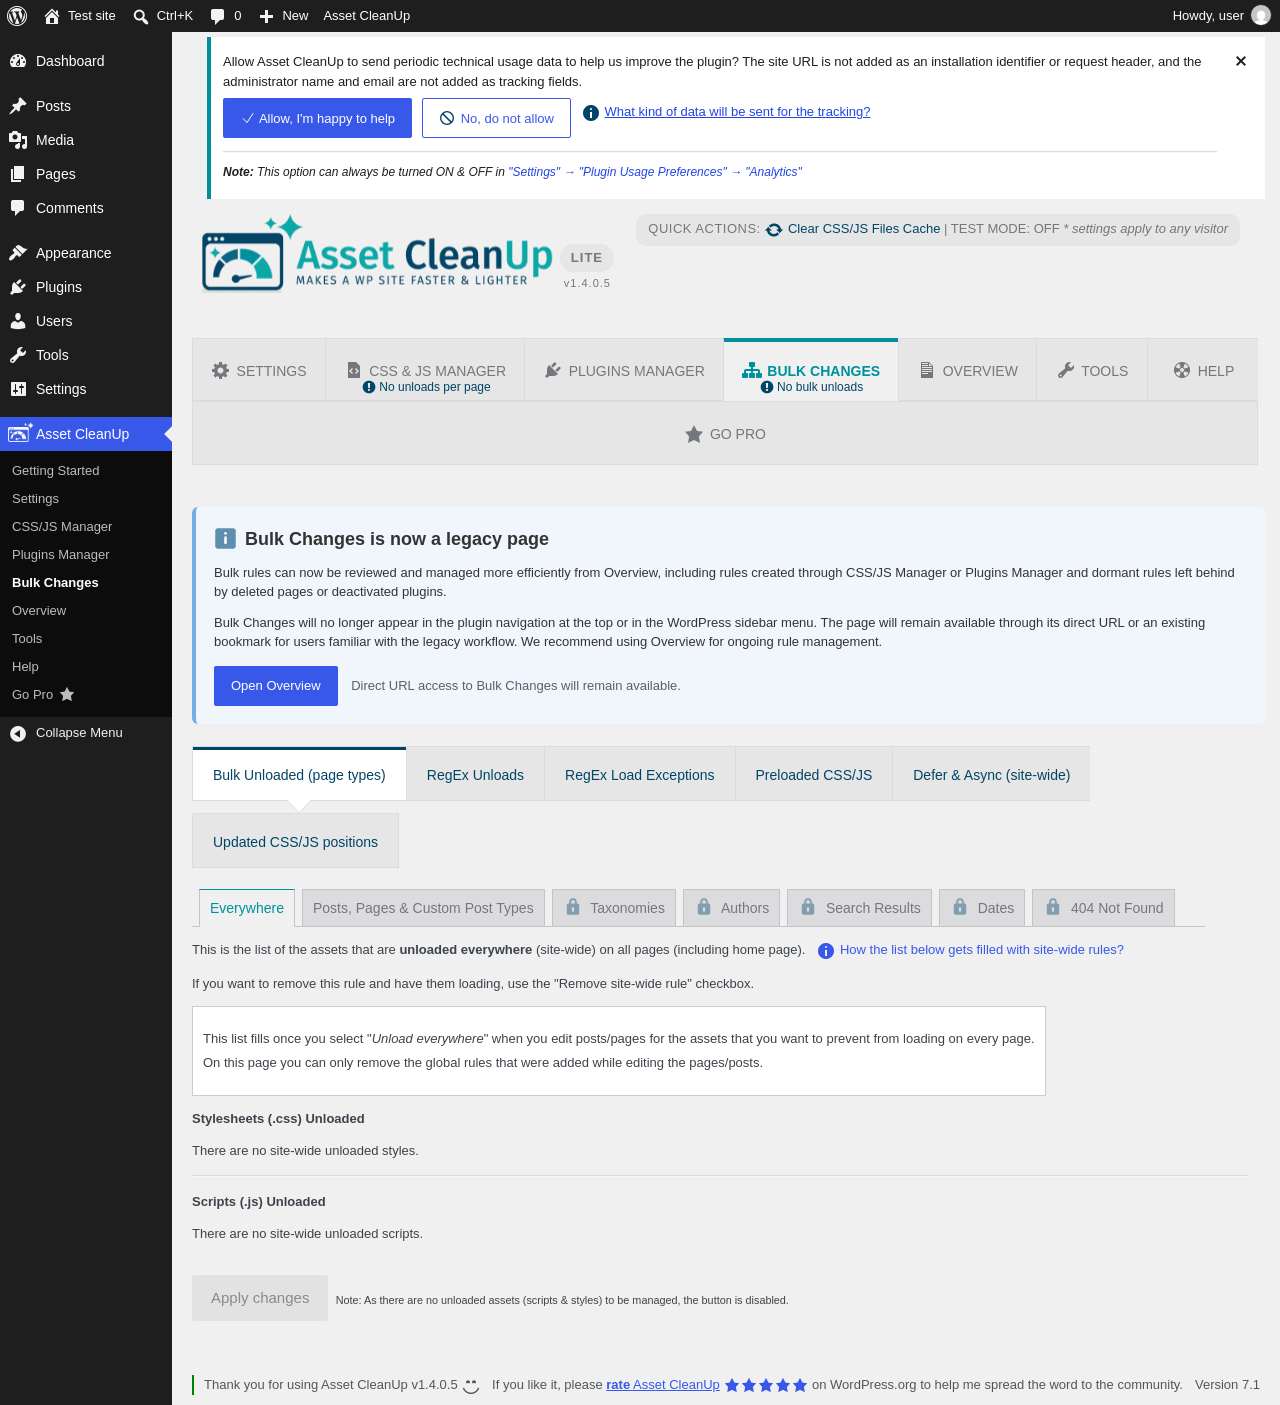
Task: Click the "Plugin Usage Preferences" note link
Action: pyautogui.click(x=653, y=172)
